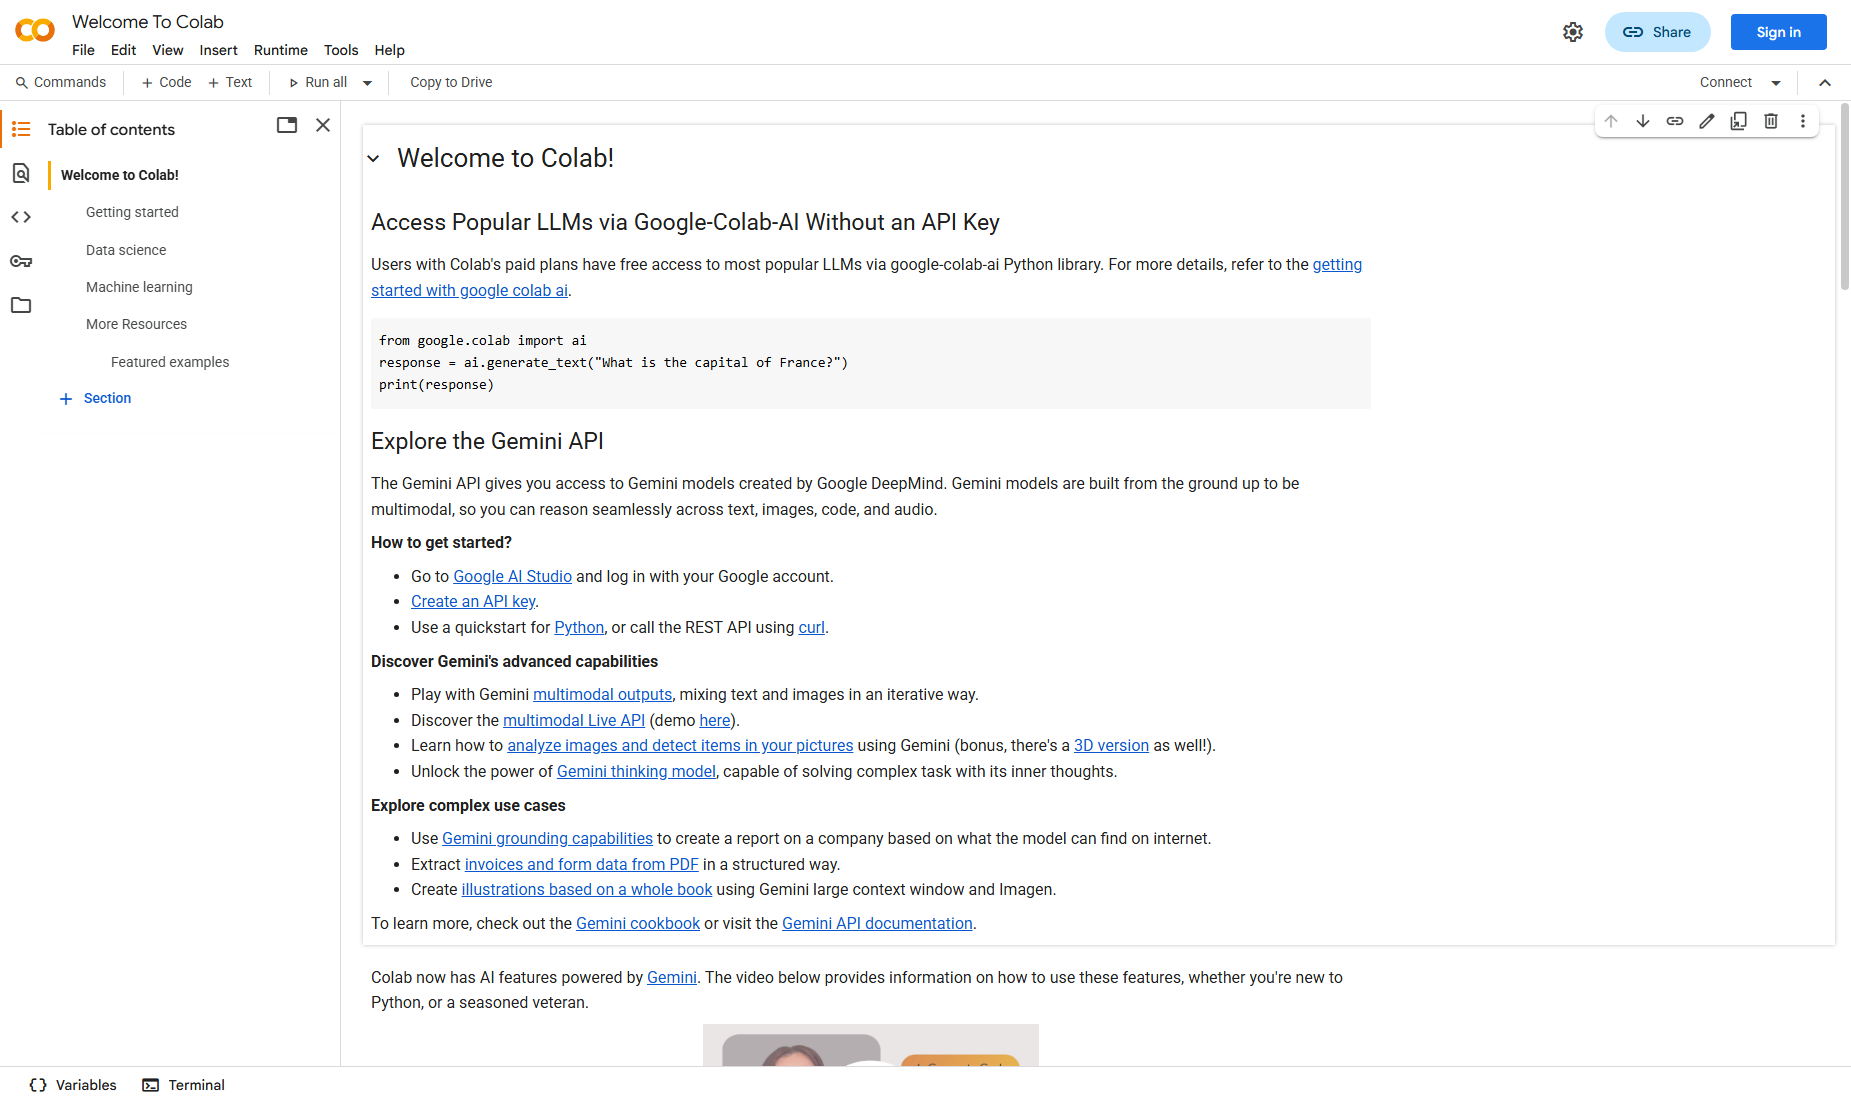The width and height of the screenshot is (1851, 1103).
Task: Open the Google AI Studio link
Action: point(513,576)
